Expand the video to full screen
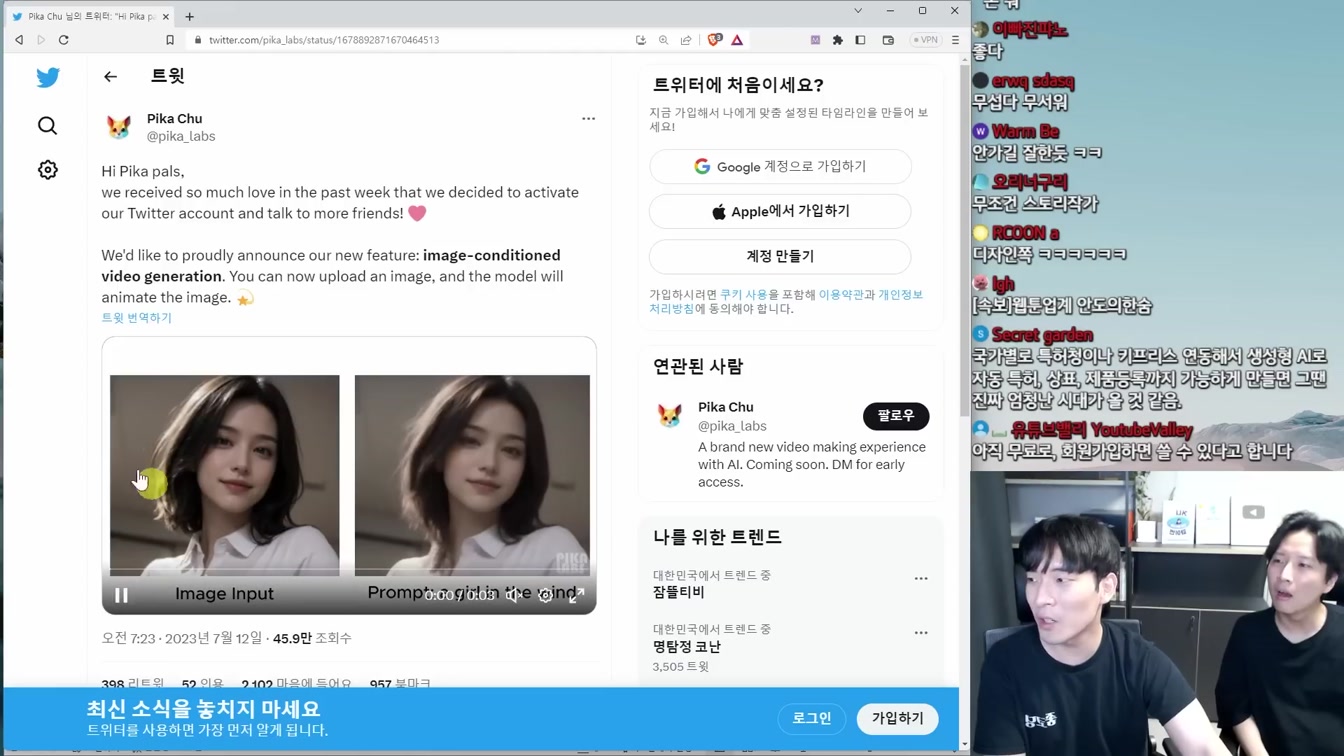 577,595
